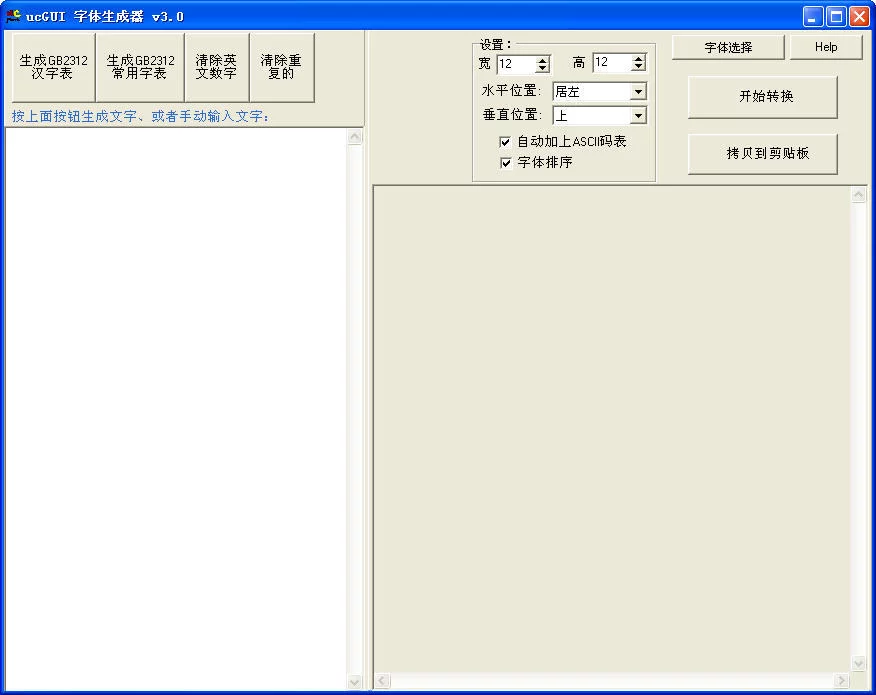The width and height of the screenshot is (876, 695).
Task: Click 生成GB2312常用字表 button
Action: point(140,67)
